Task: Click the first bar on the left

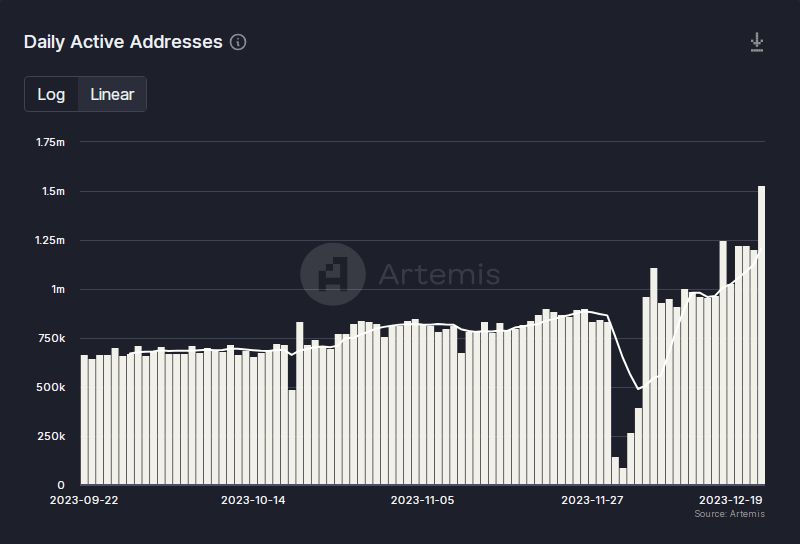Action: point(84,420)
